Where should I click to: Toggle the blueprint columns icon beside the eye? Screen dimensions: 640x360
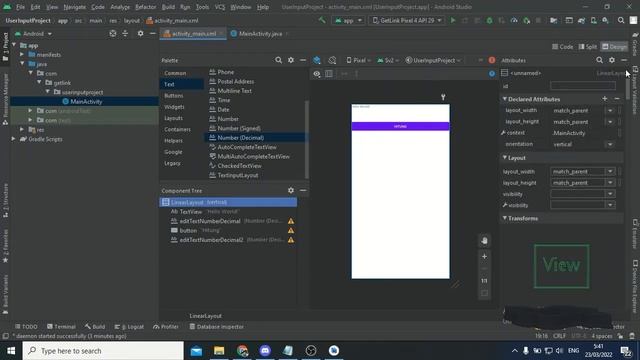(x=329, y=74)
